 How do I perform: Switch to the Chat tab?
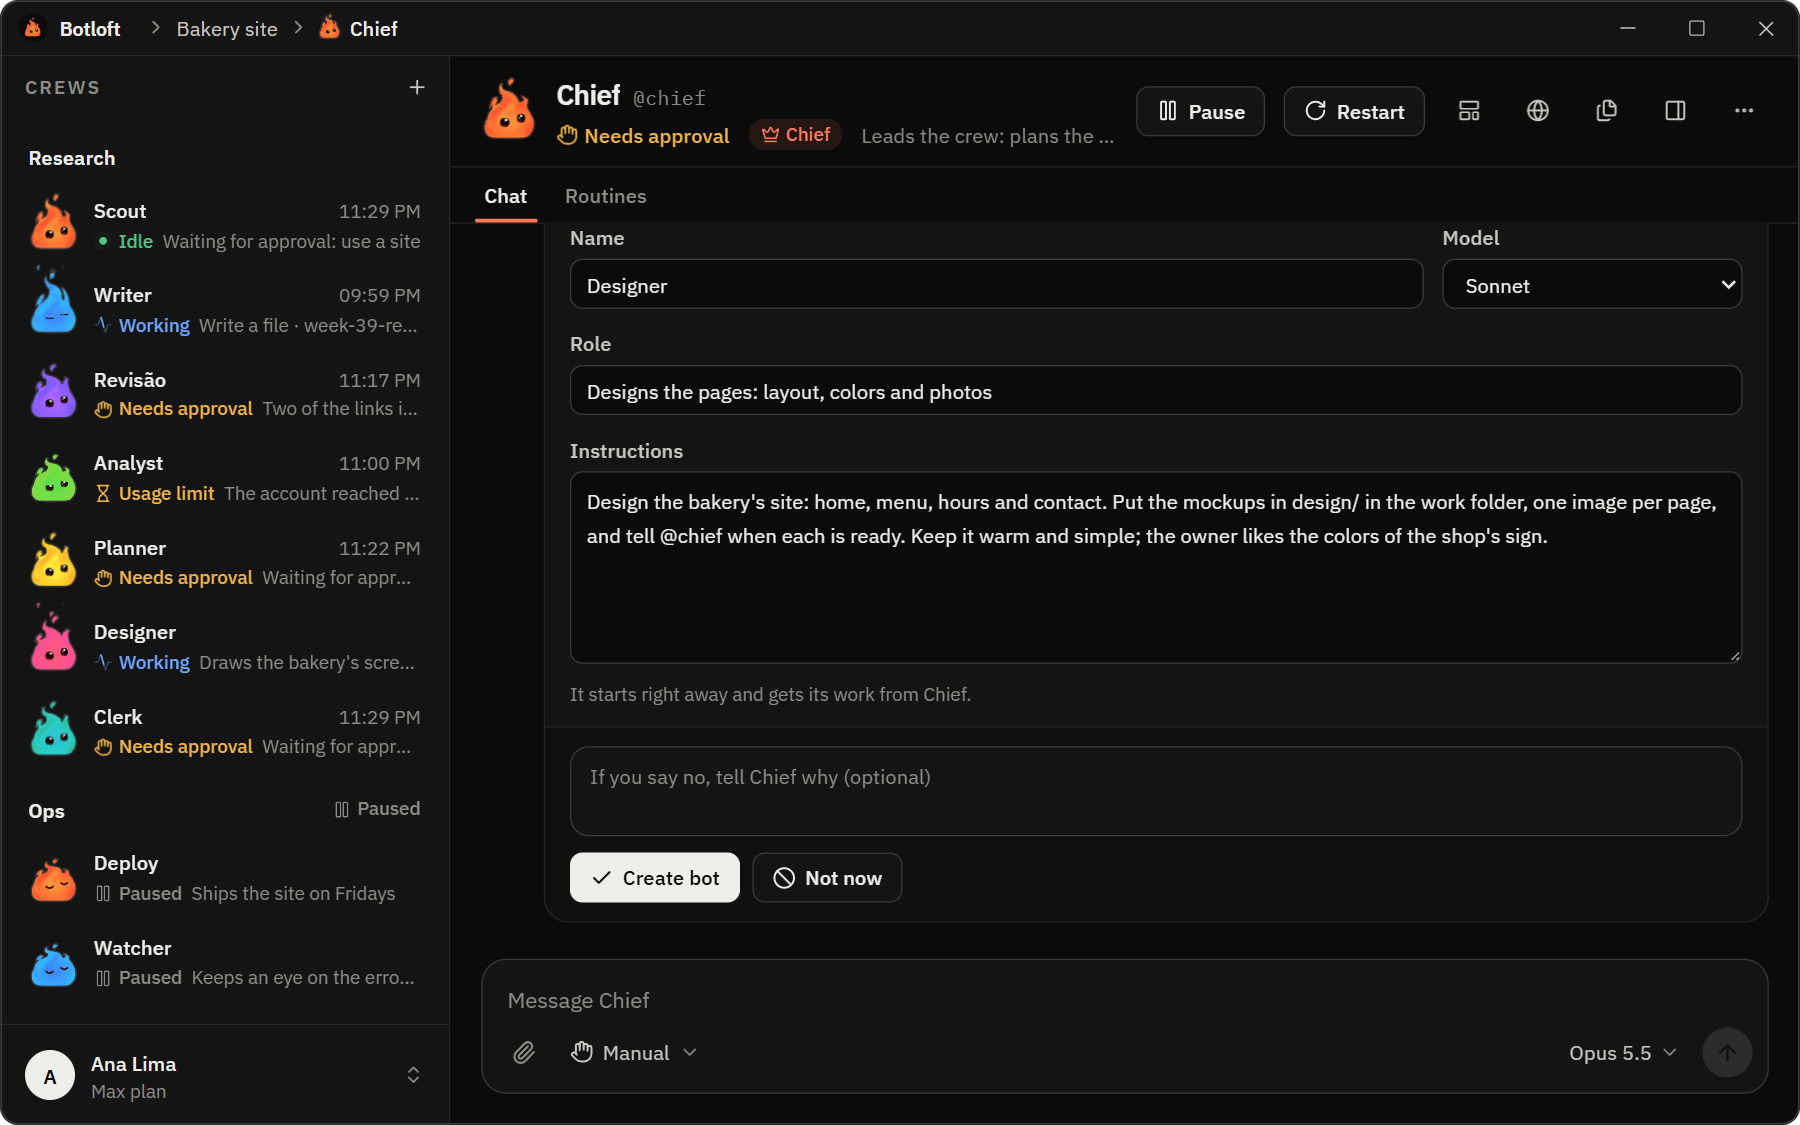coord(506,196)
